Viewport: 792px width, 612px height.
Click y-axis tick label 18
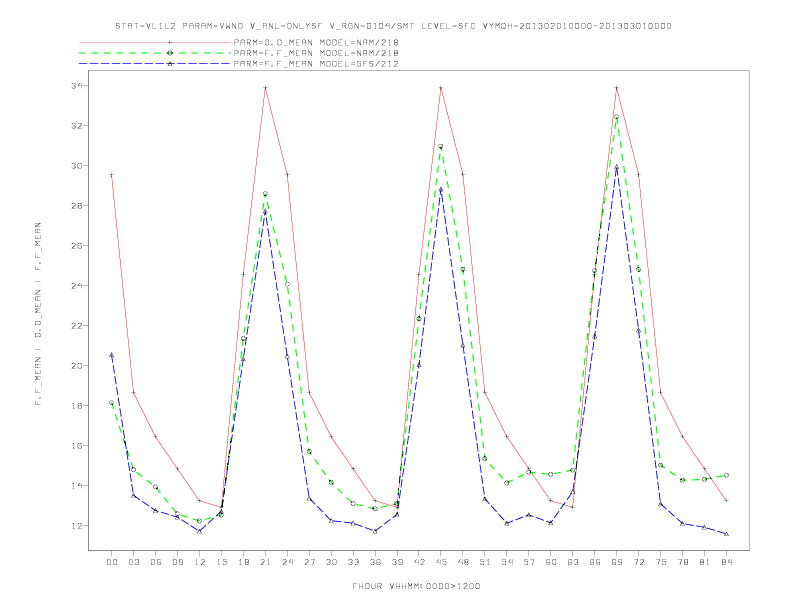tap(77, 405)
